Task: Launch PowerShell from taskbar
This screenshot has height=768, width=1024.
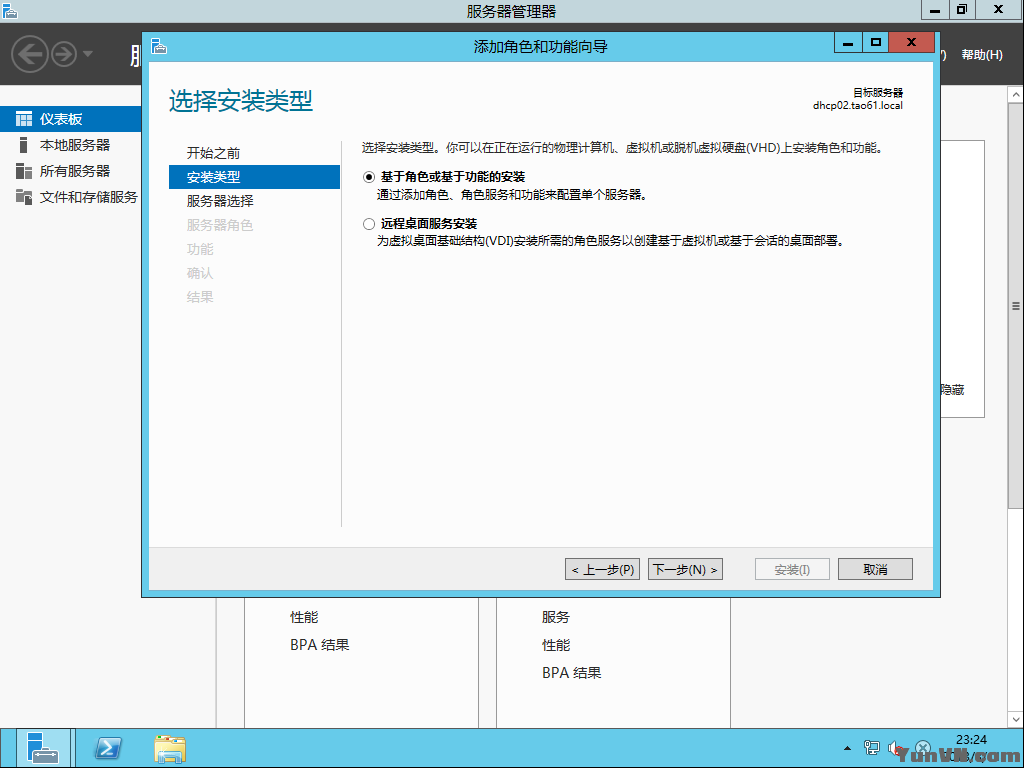Action: pyautogui.click(x=108, y=748)
